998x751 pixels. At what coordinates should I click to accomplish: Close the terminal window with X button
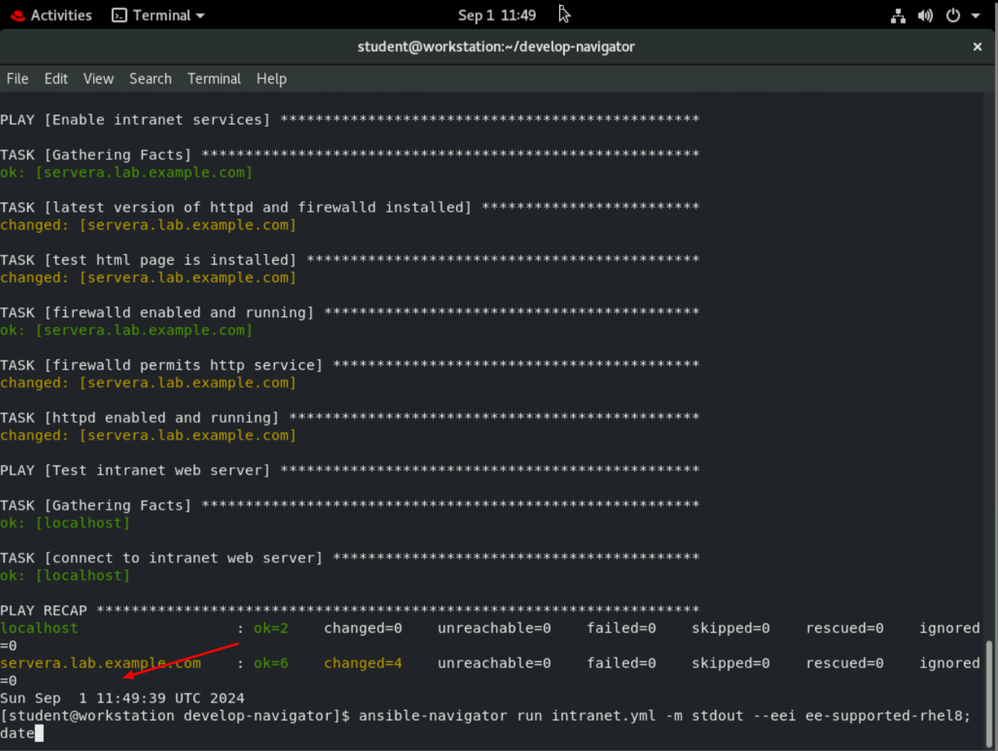pos(977,46)
